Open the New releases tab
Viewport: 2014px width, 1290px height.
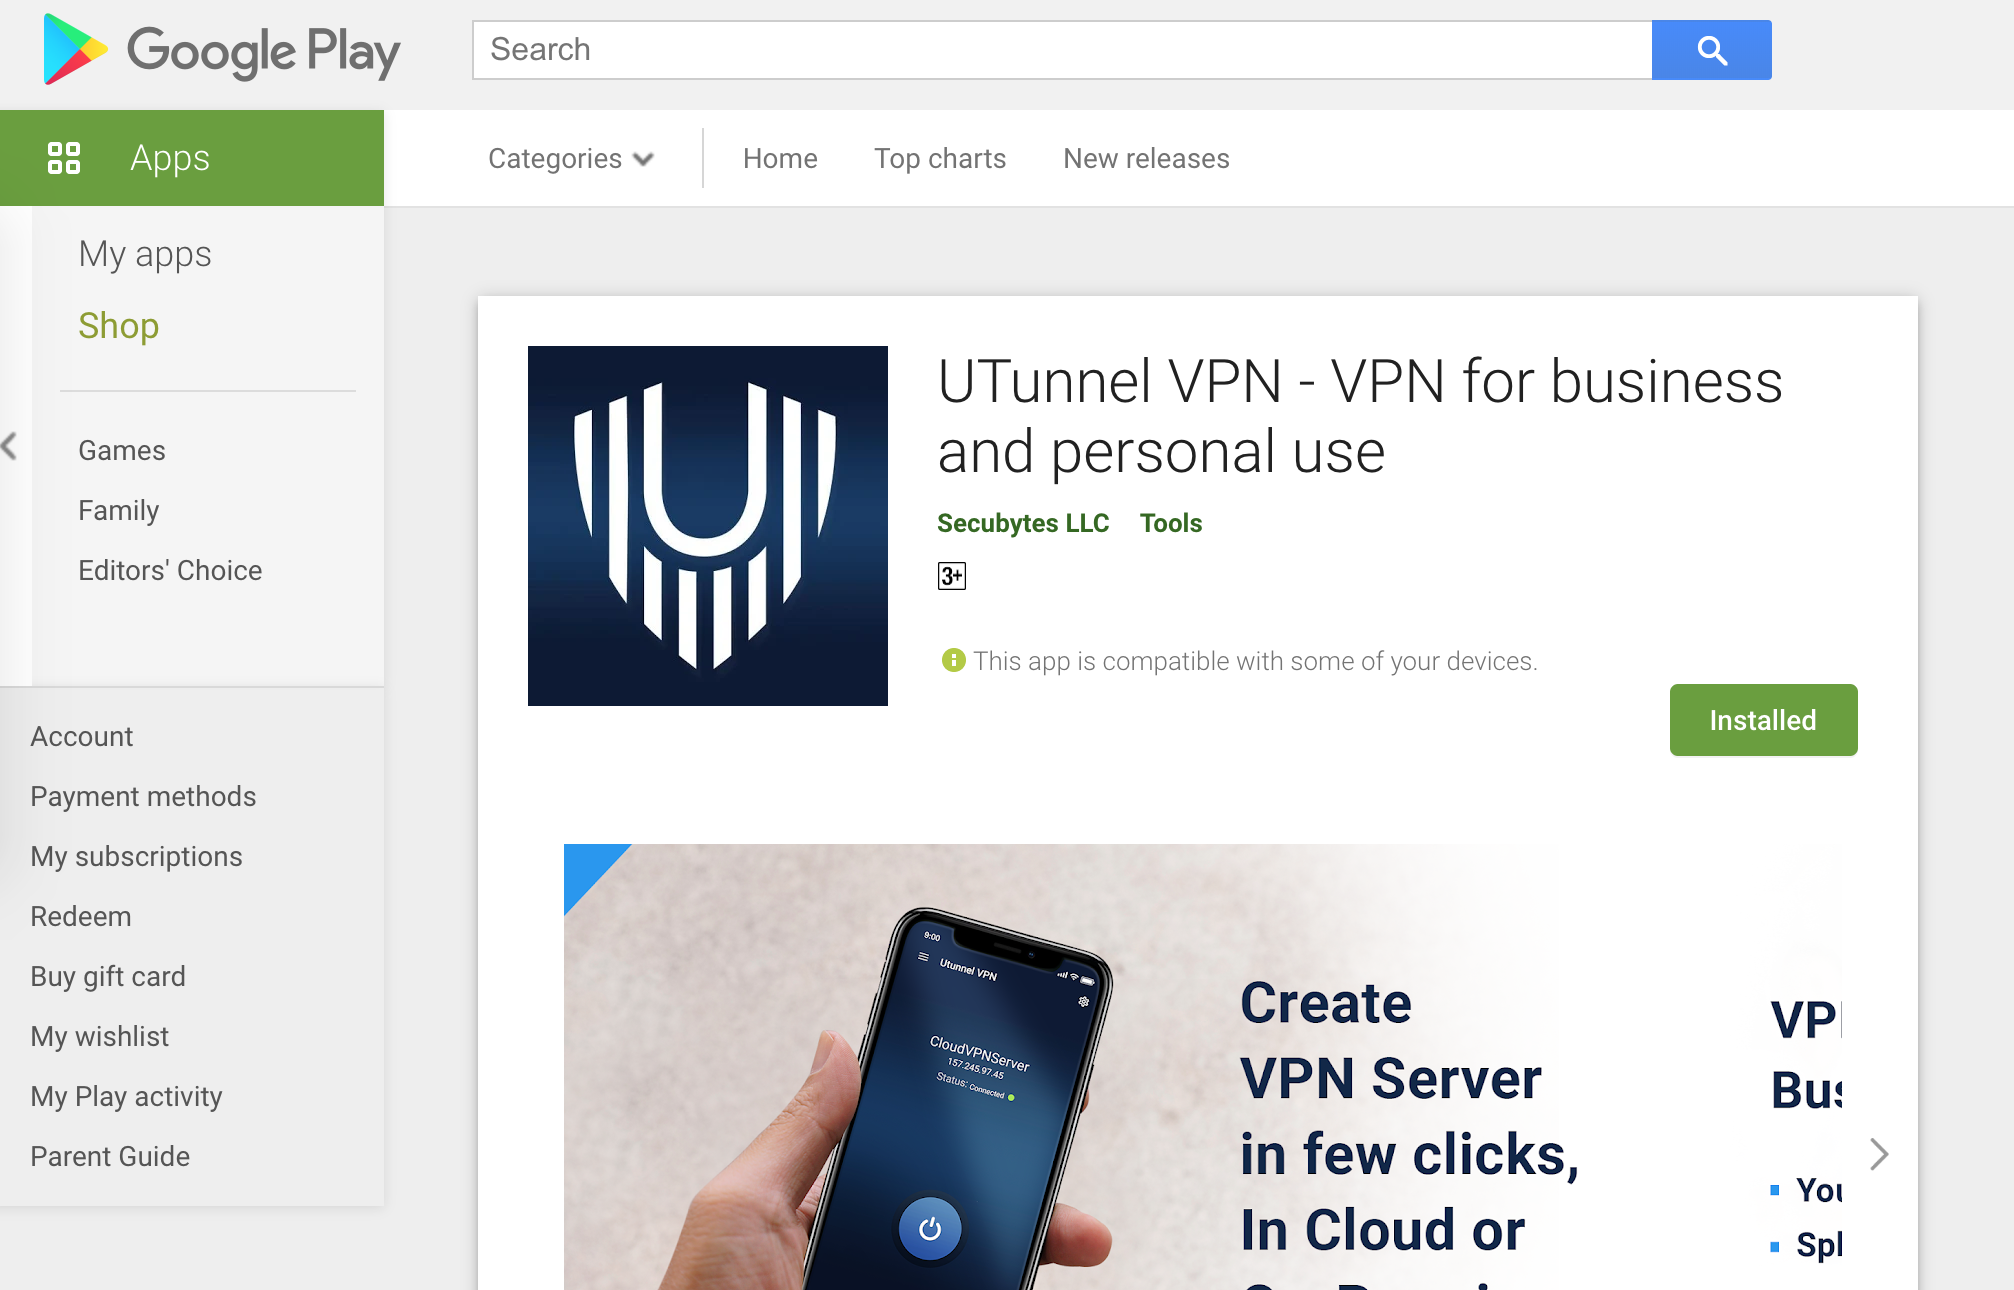point(1145,158)
